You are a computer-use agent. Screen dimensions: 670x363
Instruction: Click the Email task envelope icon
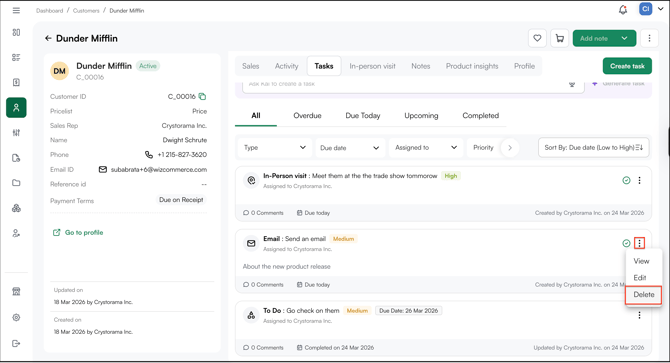[x=251, y=243]
